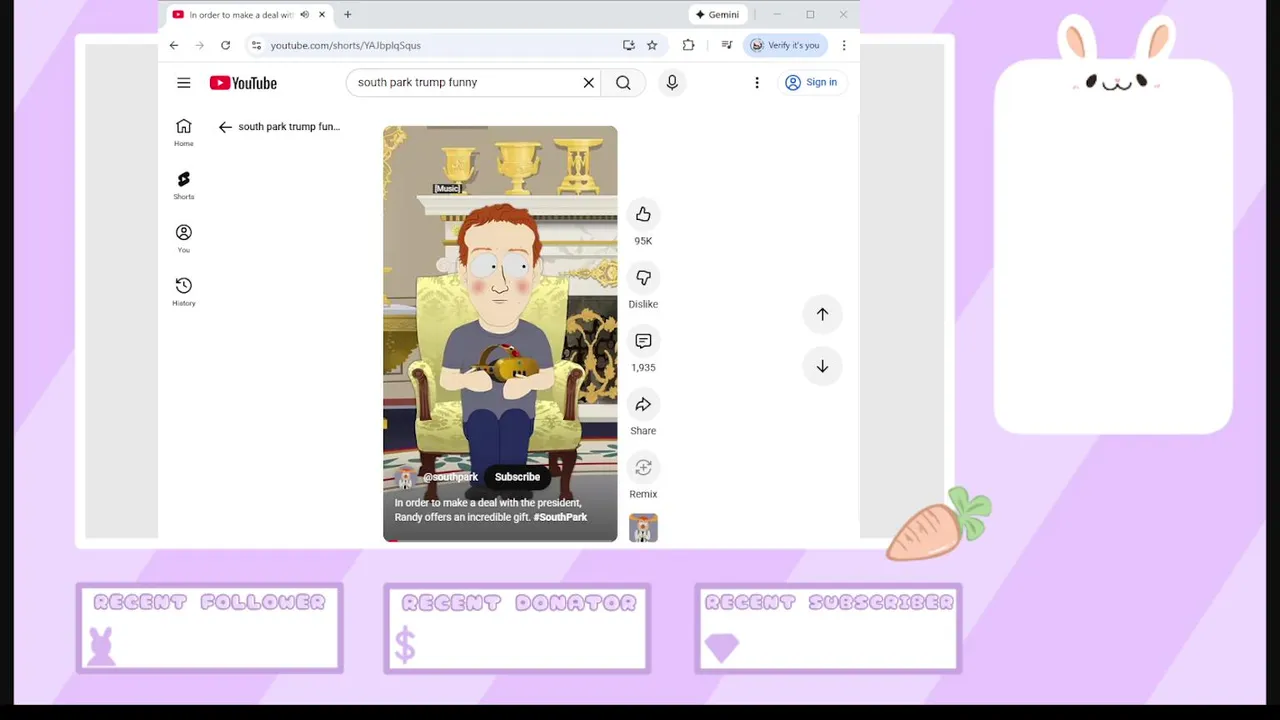1280x720 pixels.
Task: Search with your voice microphone
Action: coord(672,83)
